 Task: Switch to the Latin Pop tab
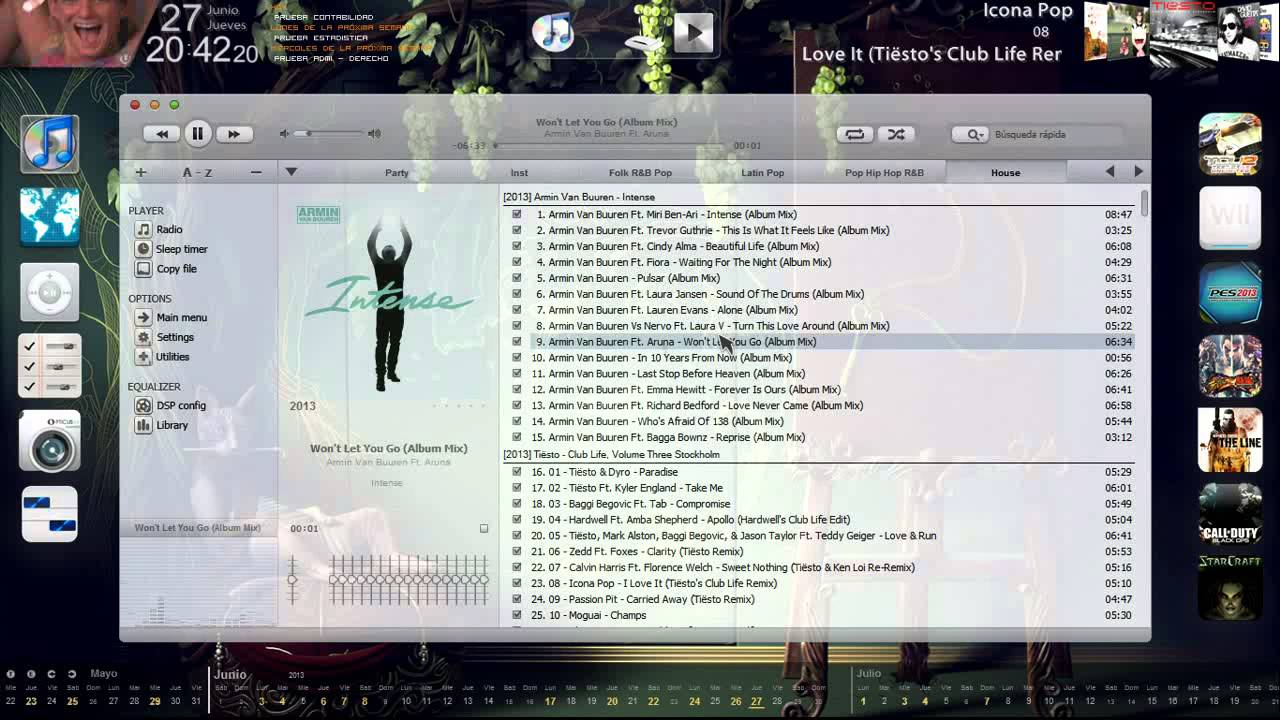[762, 172]
